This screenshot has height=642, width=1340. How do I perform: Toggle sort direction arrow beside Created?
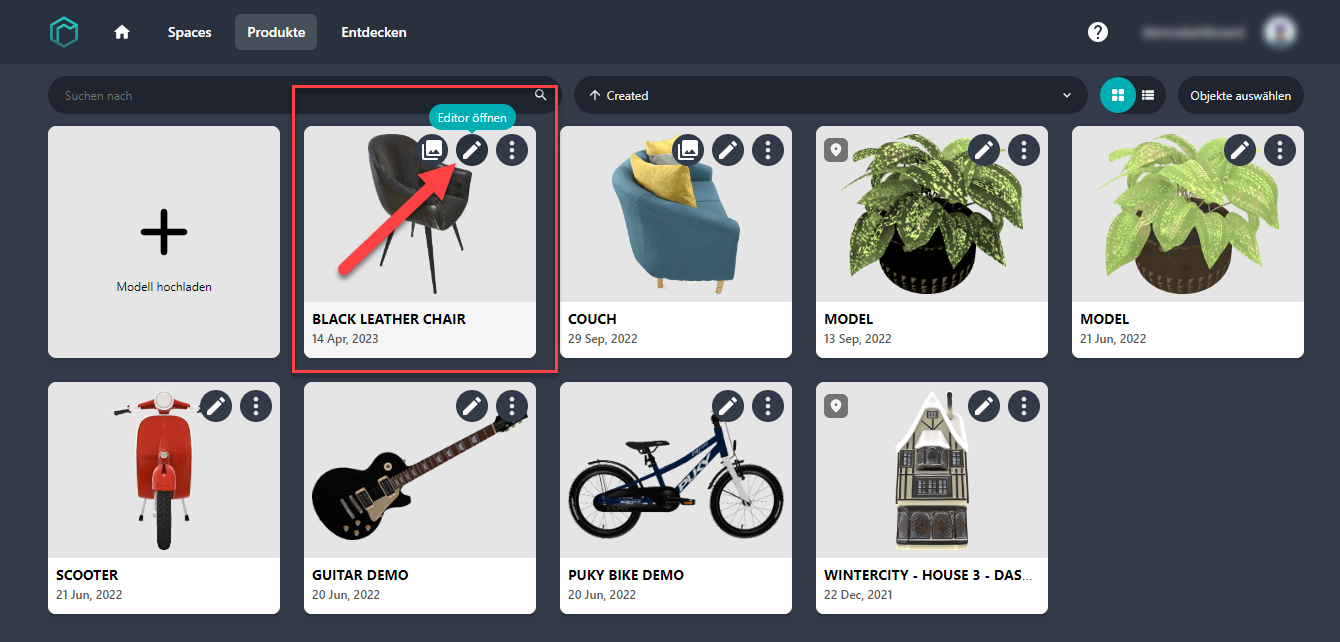(x=595, y=95)
